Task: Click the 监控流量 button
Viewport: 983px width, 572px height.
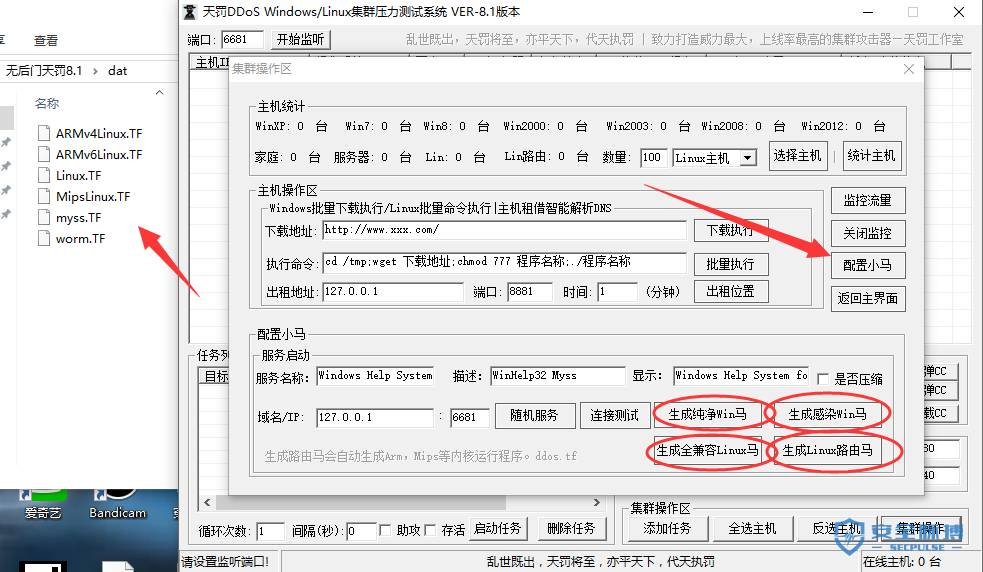Action: pyautogui.click(x=868, y=200)
